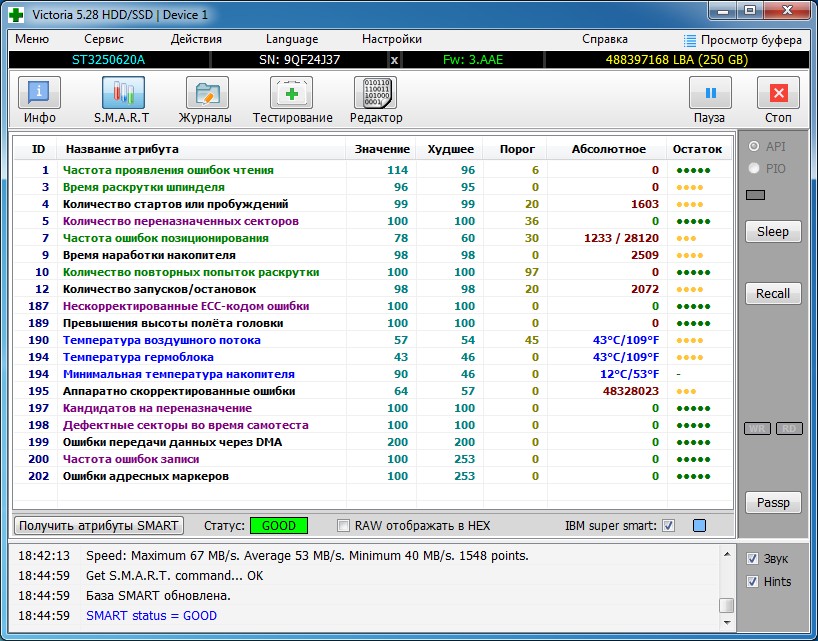This screenshot has height=641, width=818.
Task: Click the green cross Victoria title icon
Action: [x=16, y=15]
